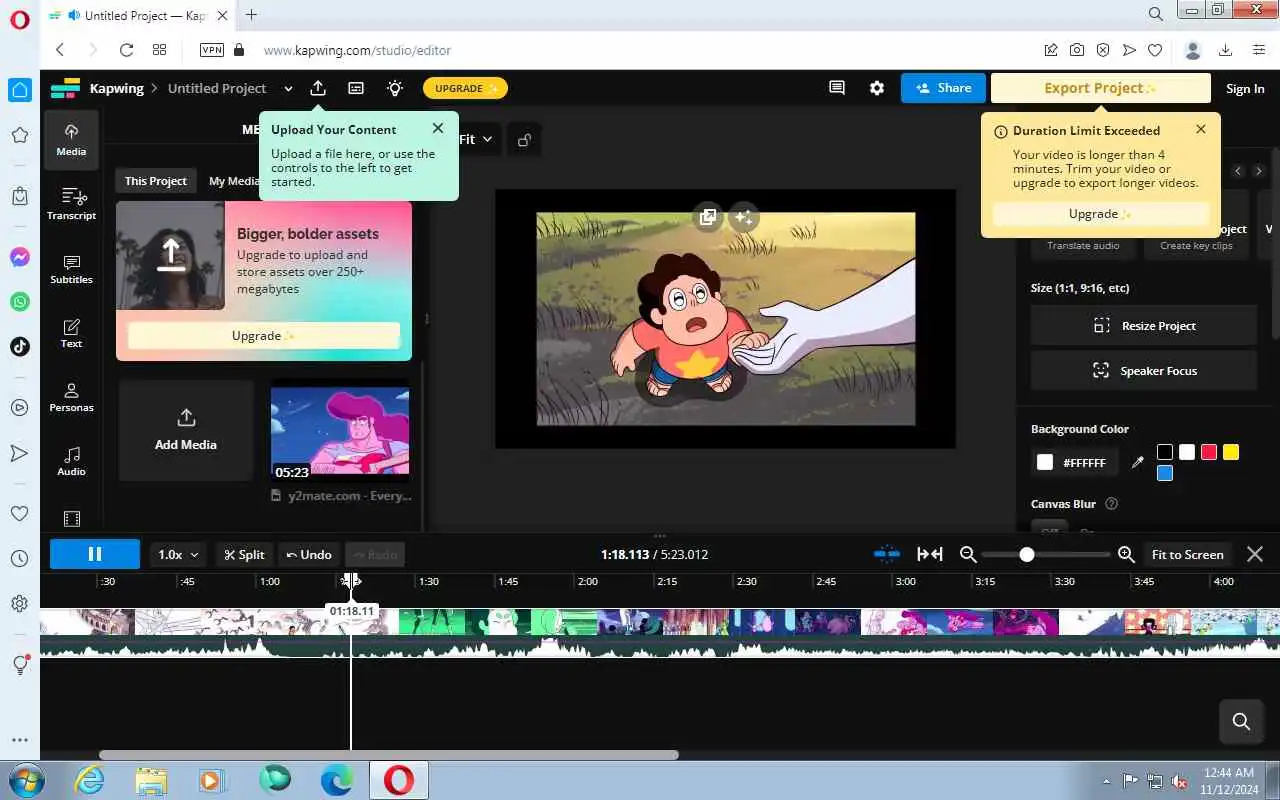Click Upgrade in the Duration Limit notice

tap(1100, 214)
